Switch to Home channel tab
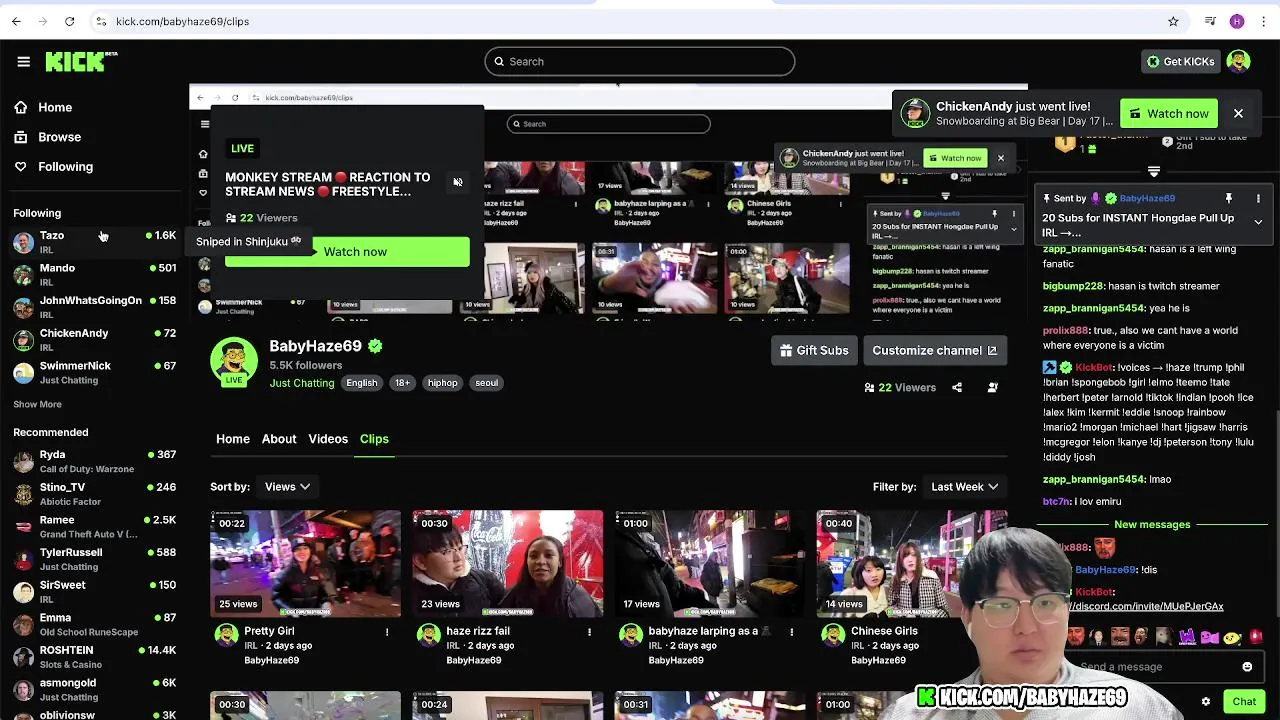1280x720 pixels. tap(233, 439)
